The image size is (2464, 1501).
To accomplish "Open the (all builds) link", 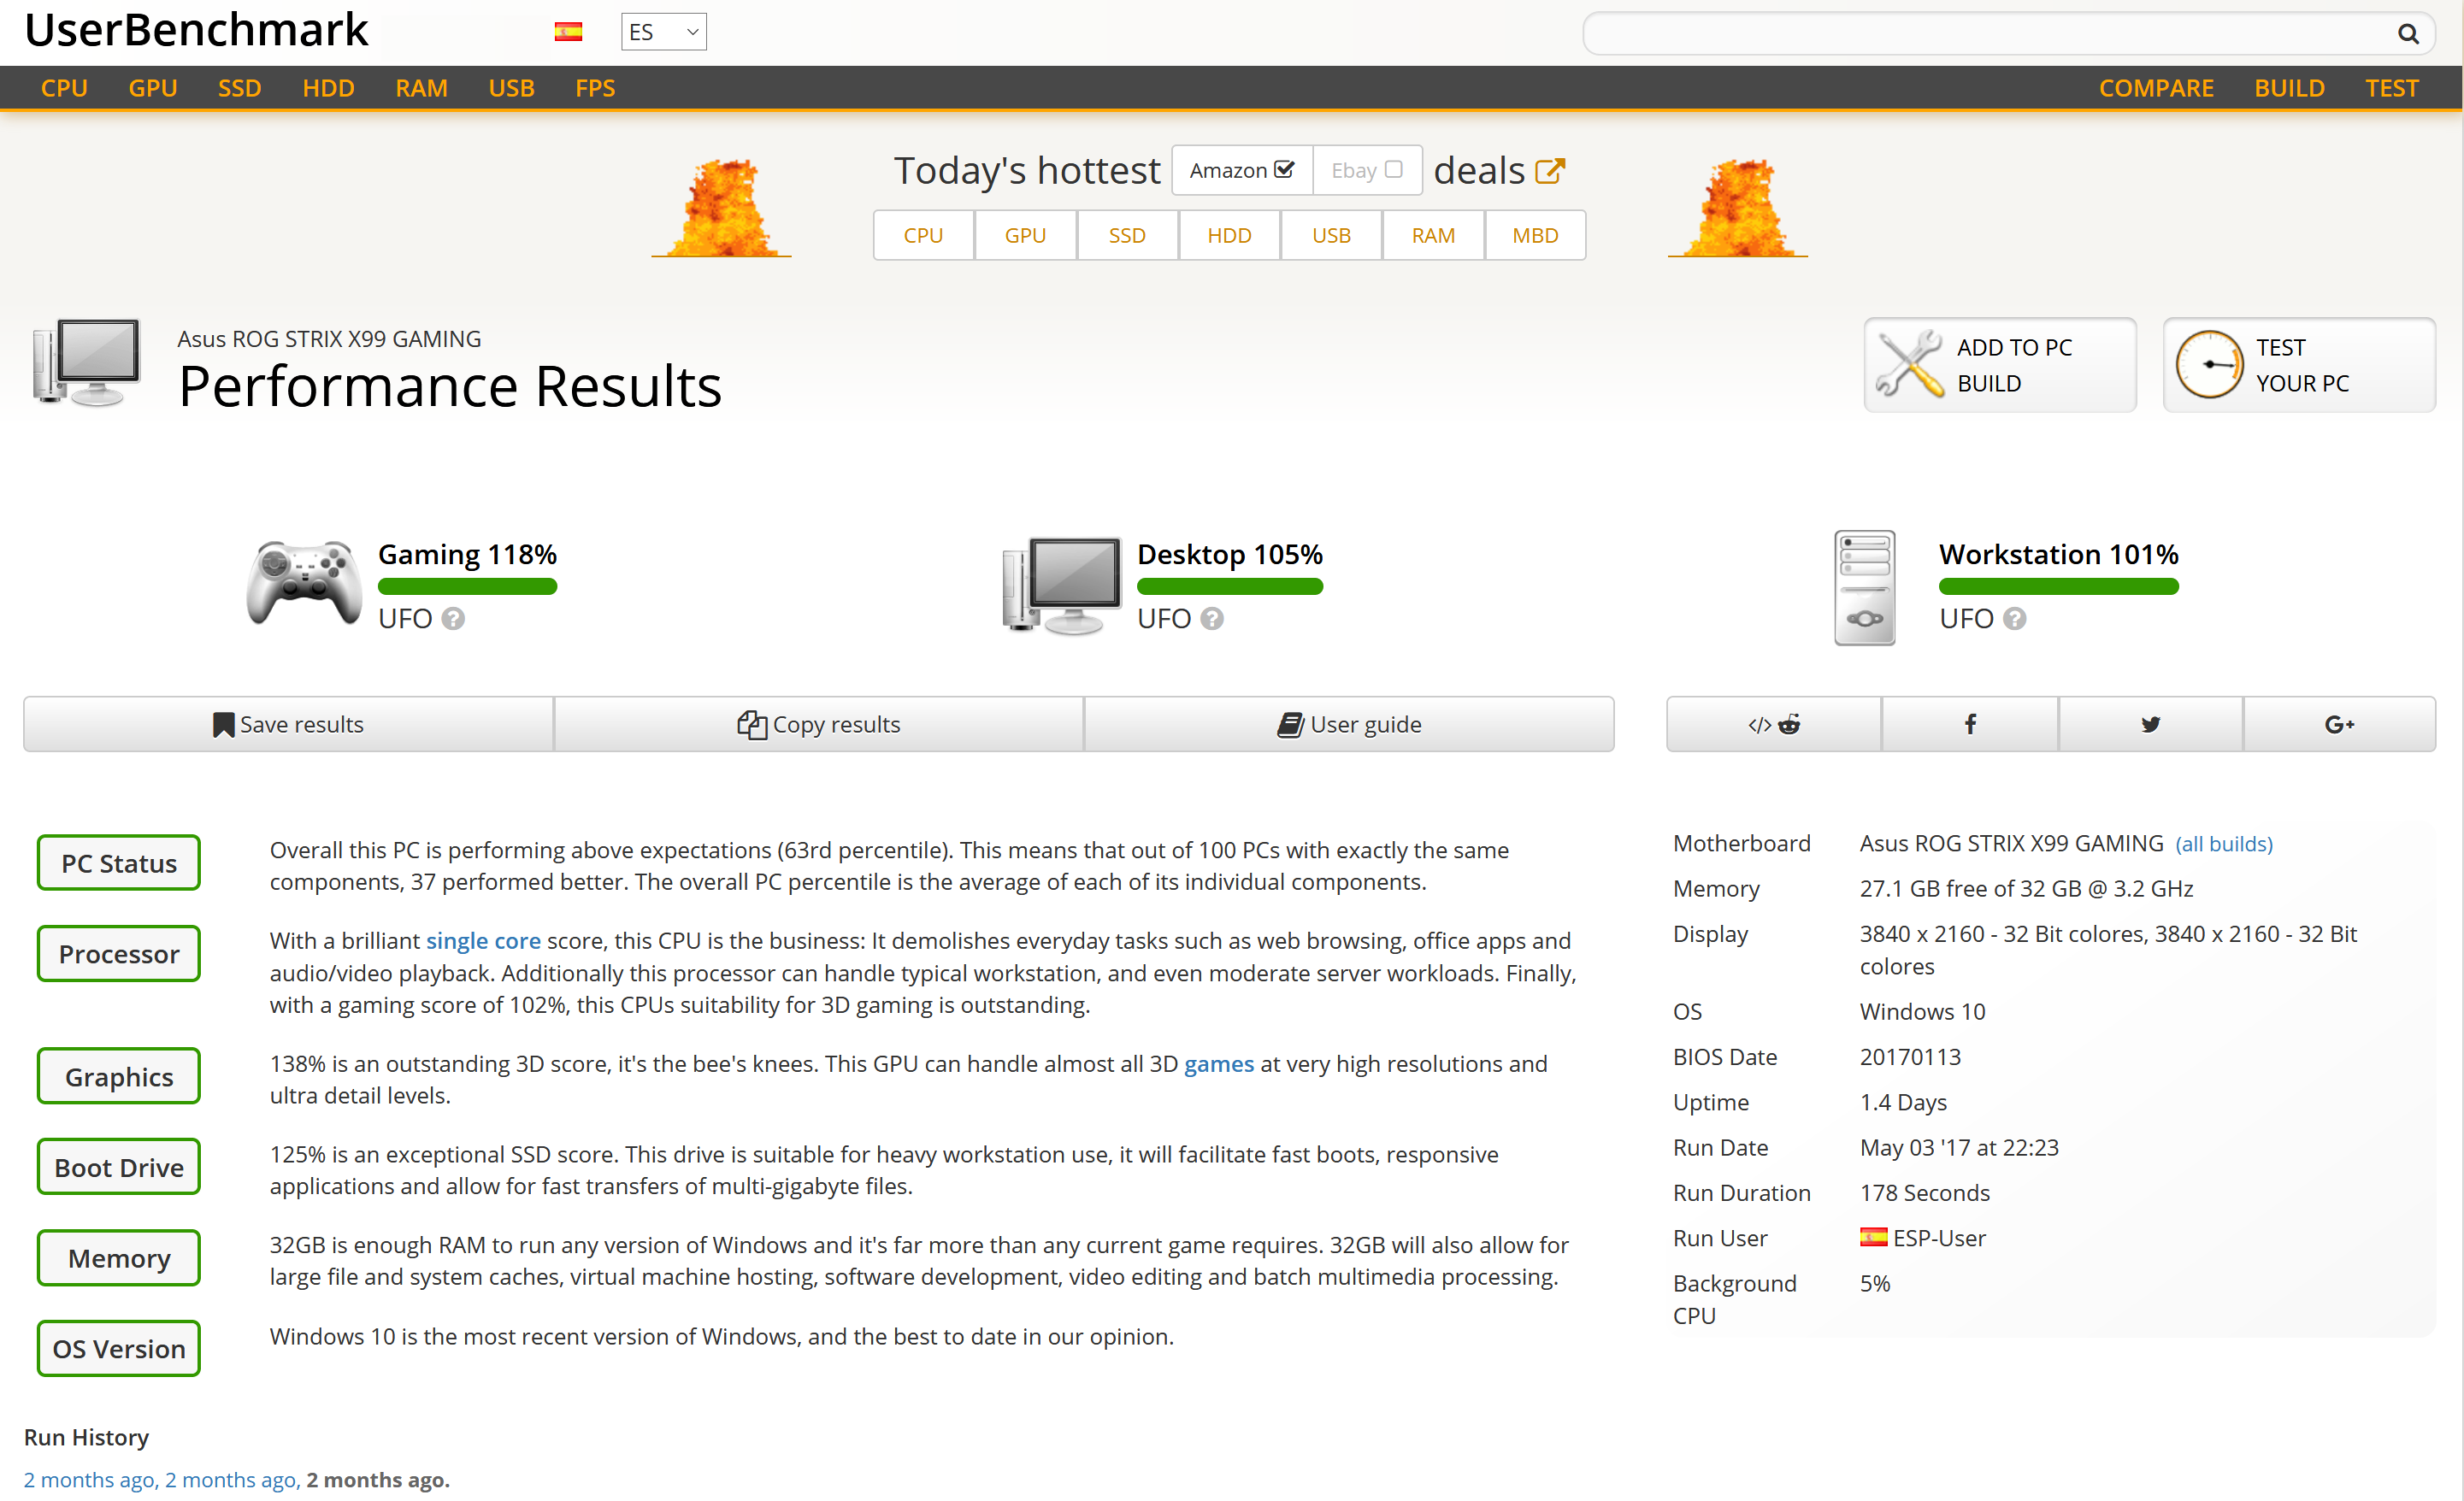I will click(x=2224, y=844).
